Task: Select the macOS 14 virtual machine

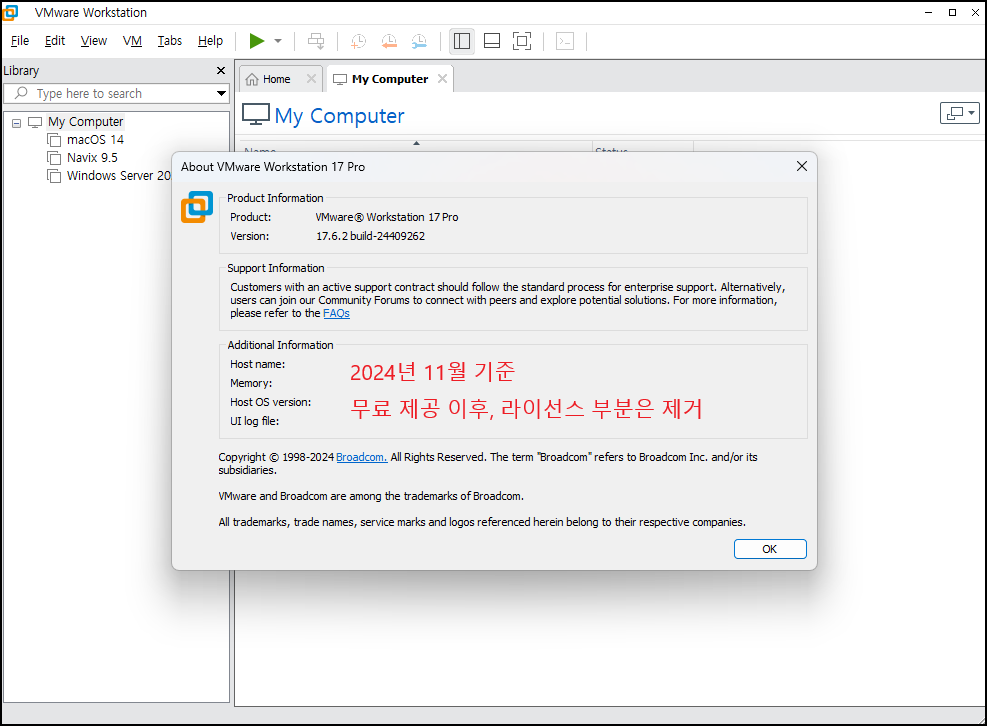Action: pos(95,140)
